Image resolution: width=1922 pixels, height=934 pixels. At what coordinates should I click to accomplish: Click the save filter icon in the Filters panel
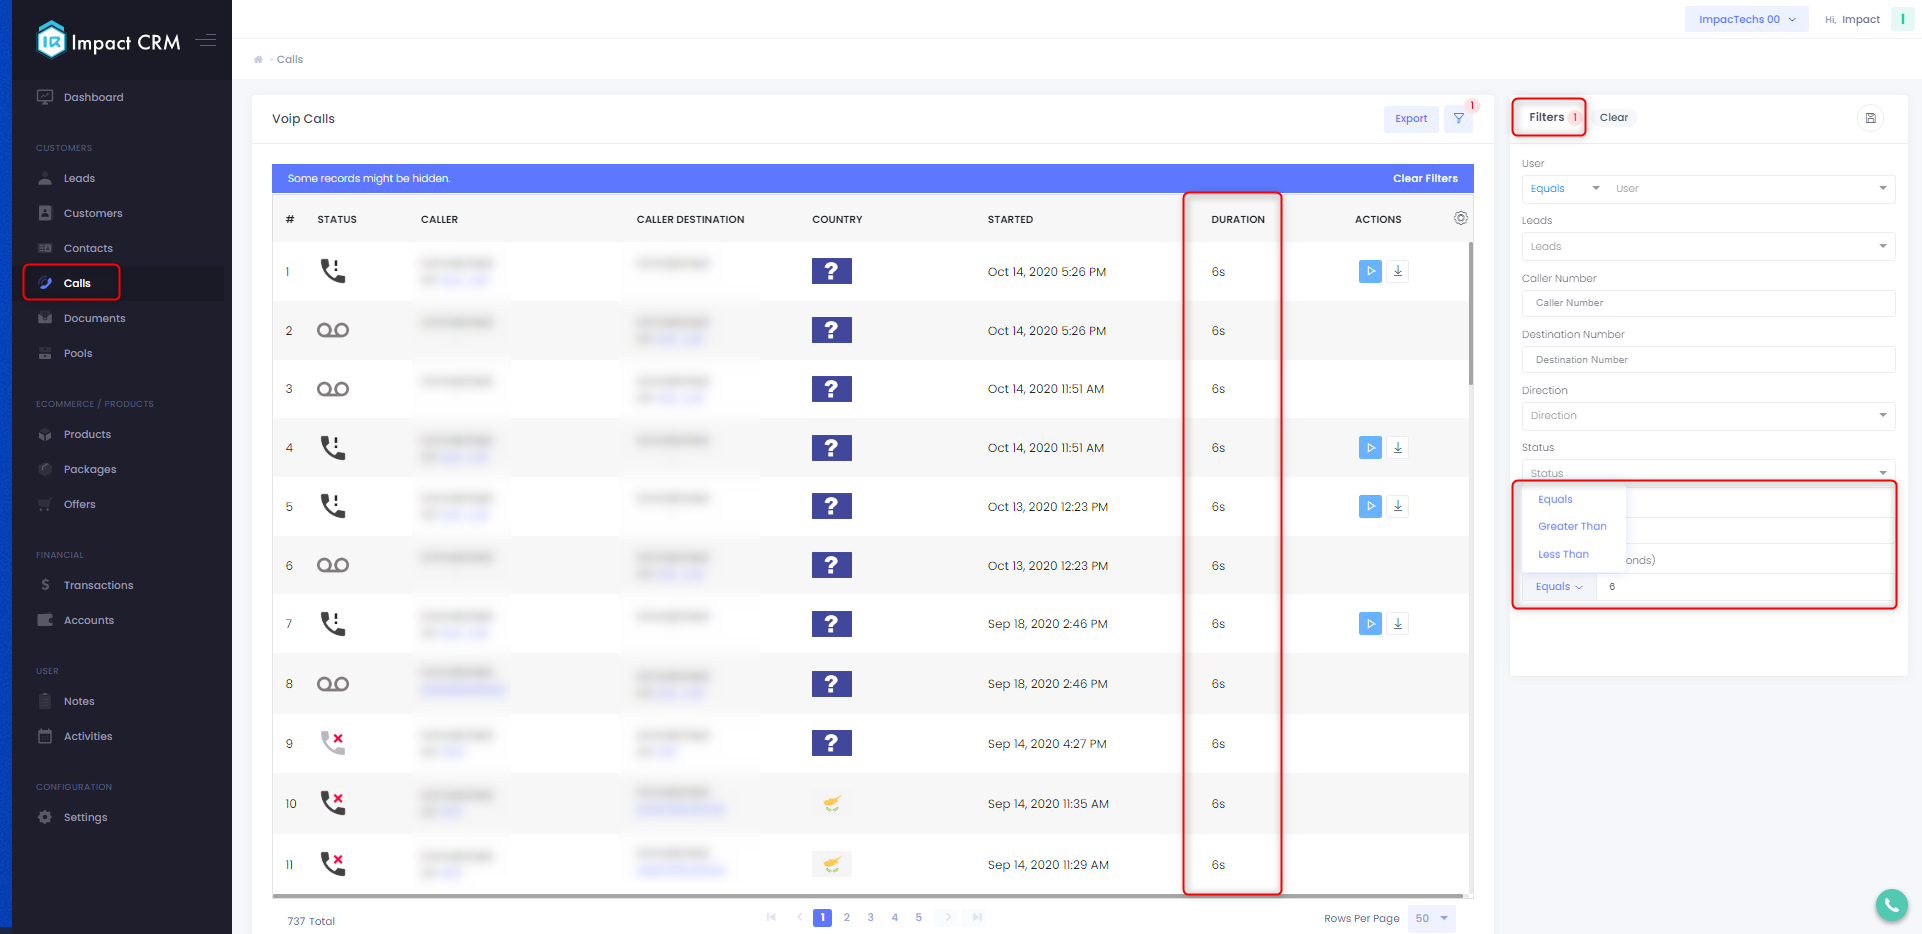[x=1871, y=118]
